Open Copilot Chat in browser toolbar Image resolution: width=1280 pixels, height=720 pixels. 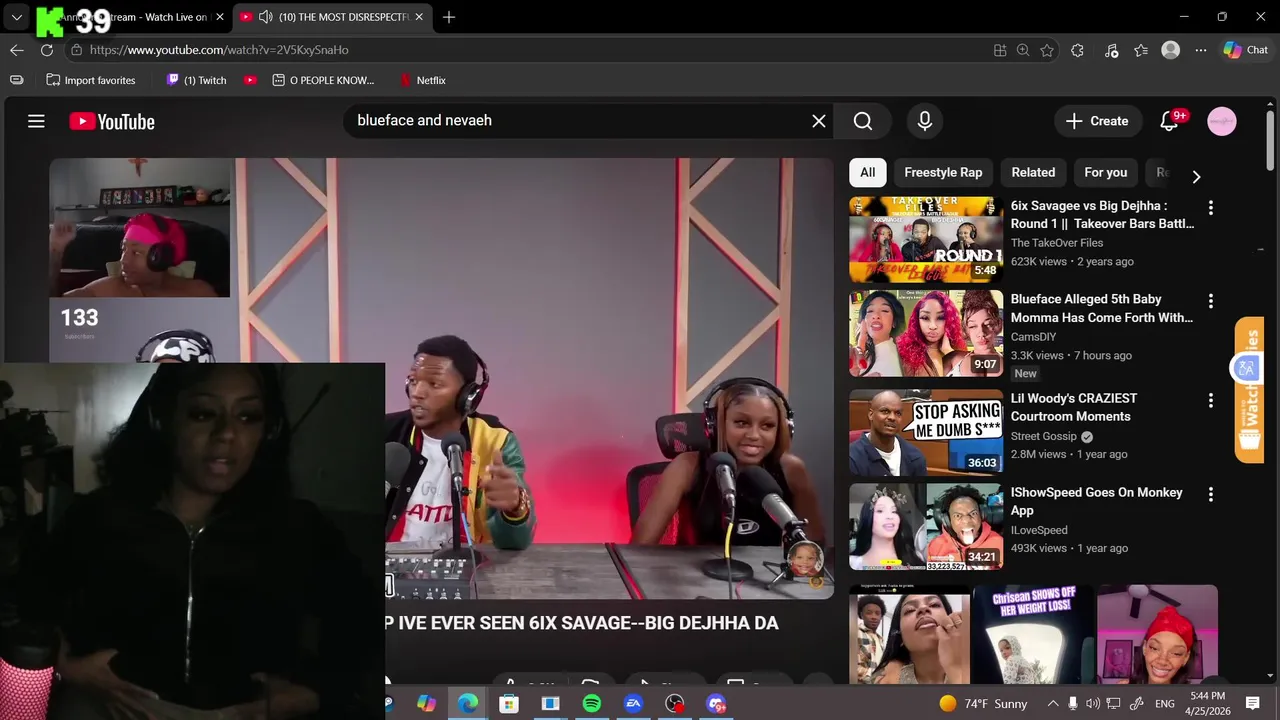pos(1245,50)
